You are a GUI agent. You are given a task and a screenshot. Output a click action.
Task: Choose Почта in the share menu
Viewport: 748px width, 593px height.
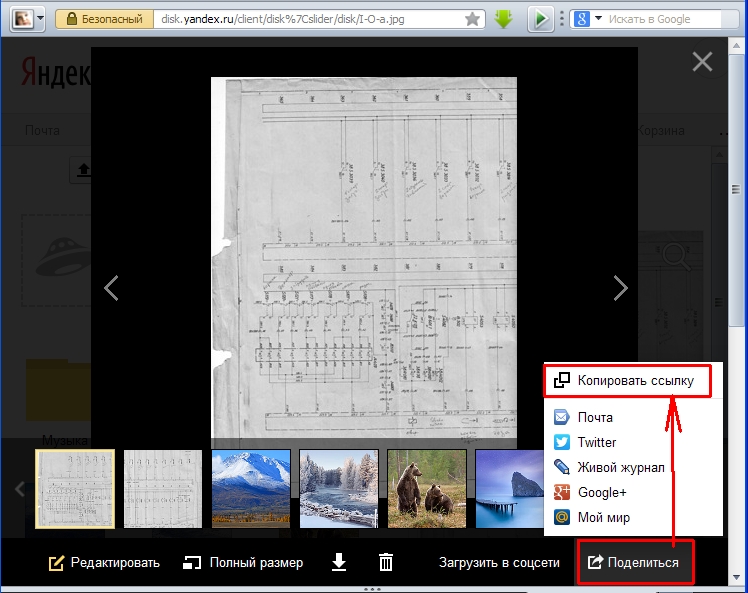[595, 417]
